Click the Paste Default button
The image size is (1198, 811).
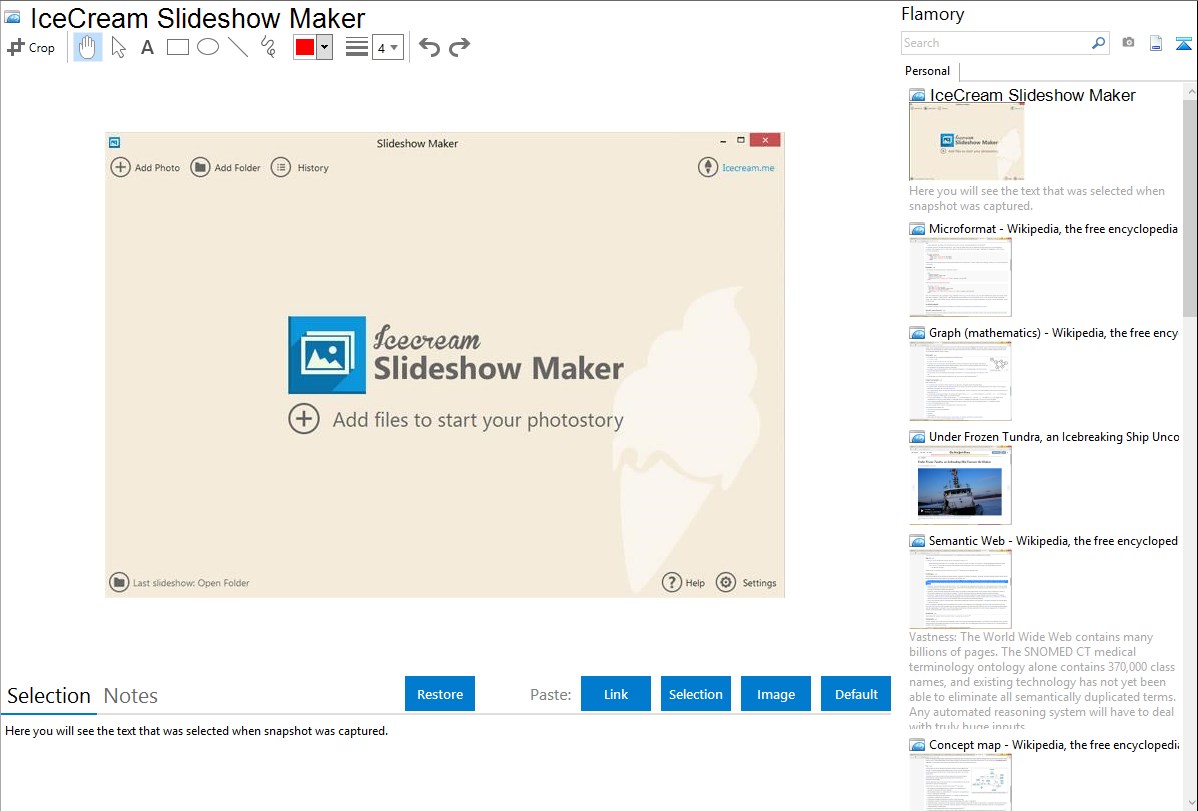point(856,693)
